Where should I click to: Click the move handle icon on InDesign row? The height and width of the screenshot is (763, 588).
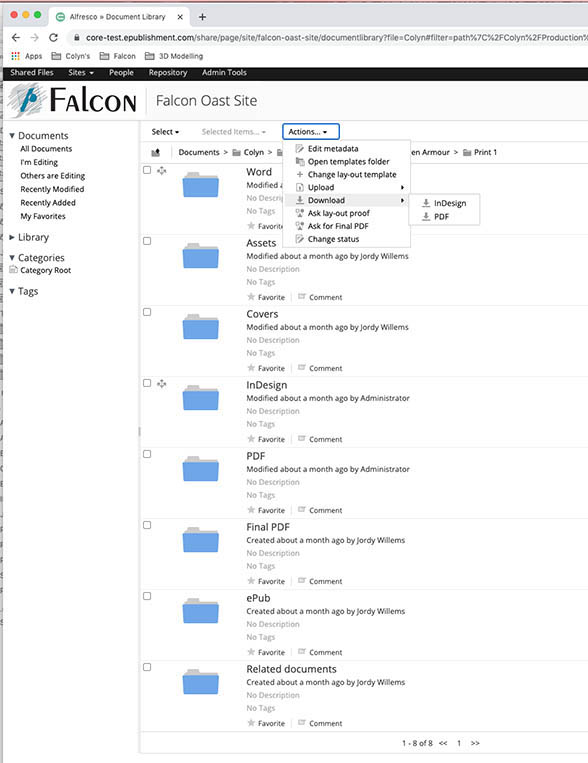162,383
